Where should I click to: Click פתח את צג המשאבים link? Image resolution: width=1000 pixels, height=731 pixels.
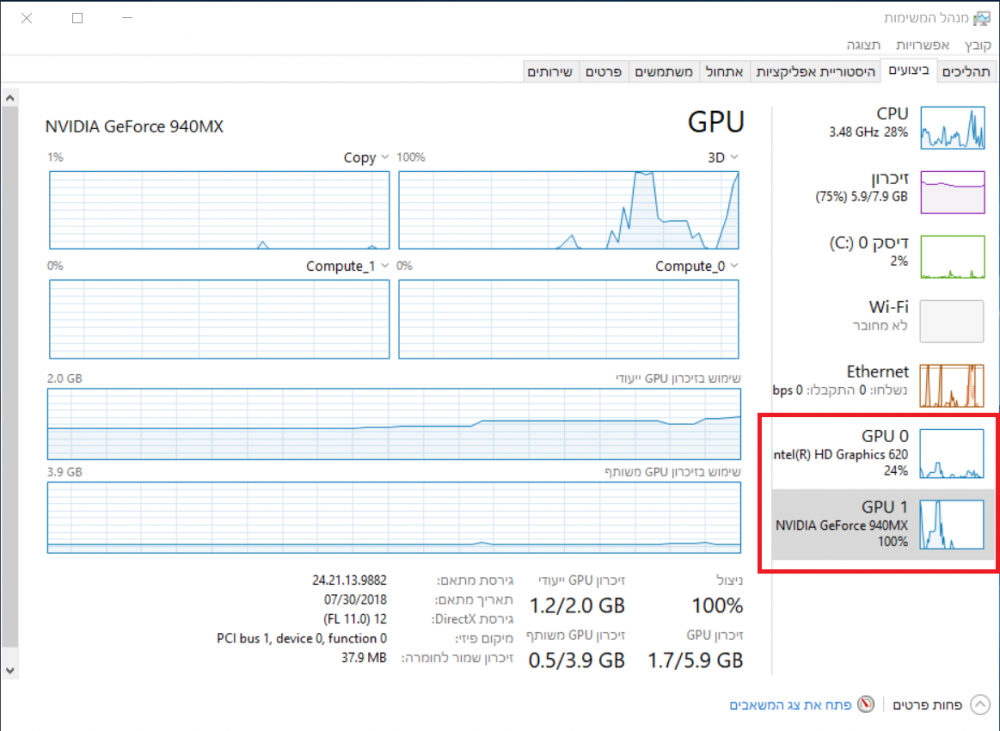pos(790,705)
